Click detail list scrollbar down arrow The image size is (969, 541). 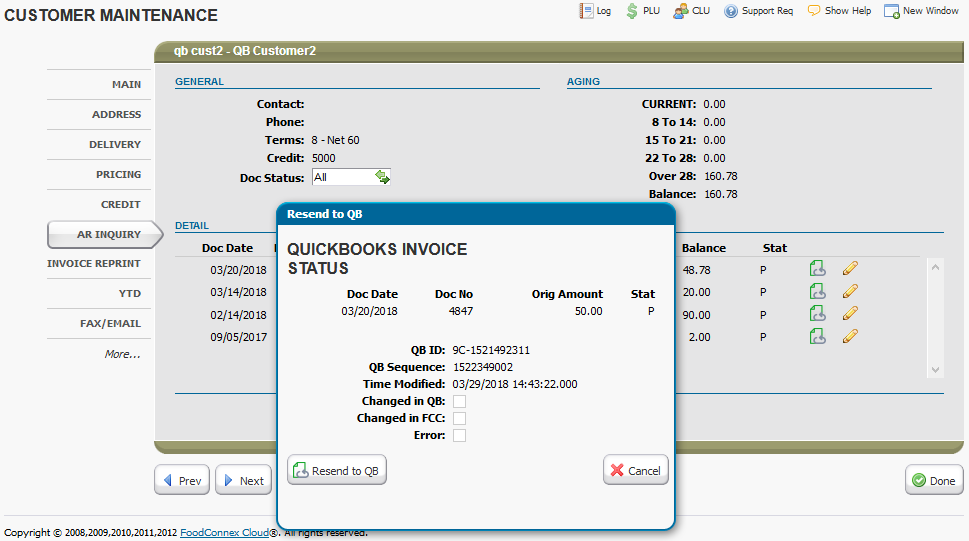(936, 370)
